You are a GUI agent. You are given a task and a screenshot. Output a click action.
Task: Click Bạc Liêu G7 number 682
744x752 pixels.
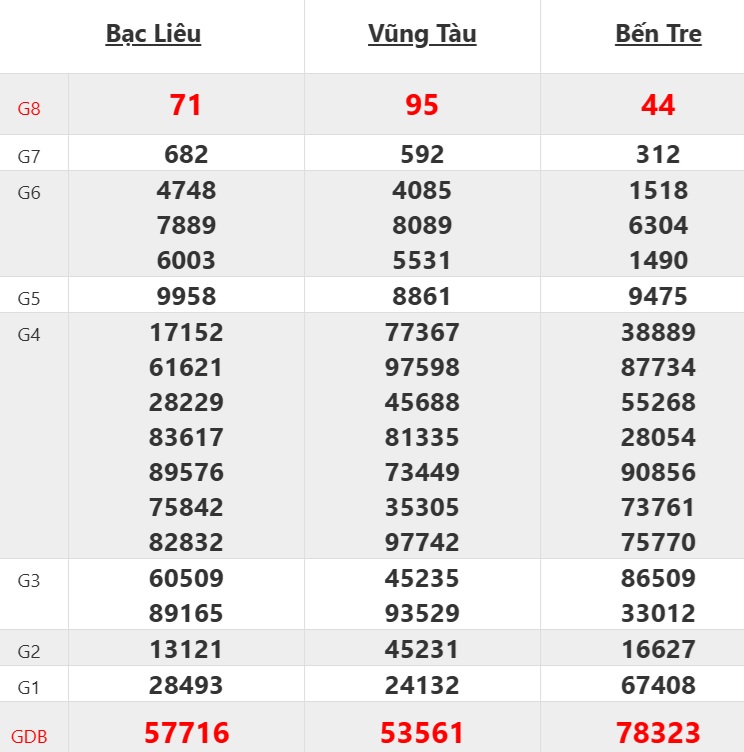(x=186, y=155)
